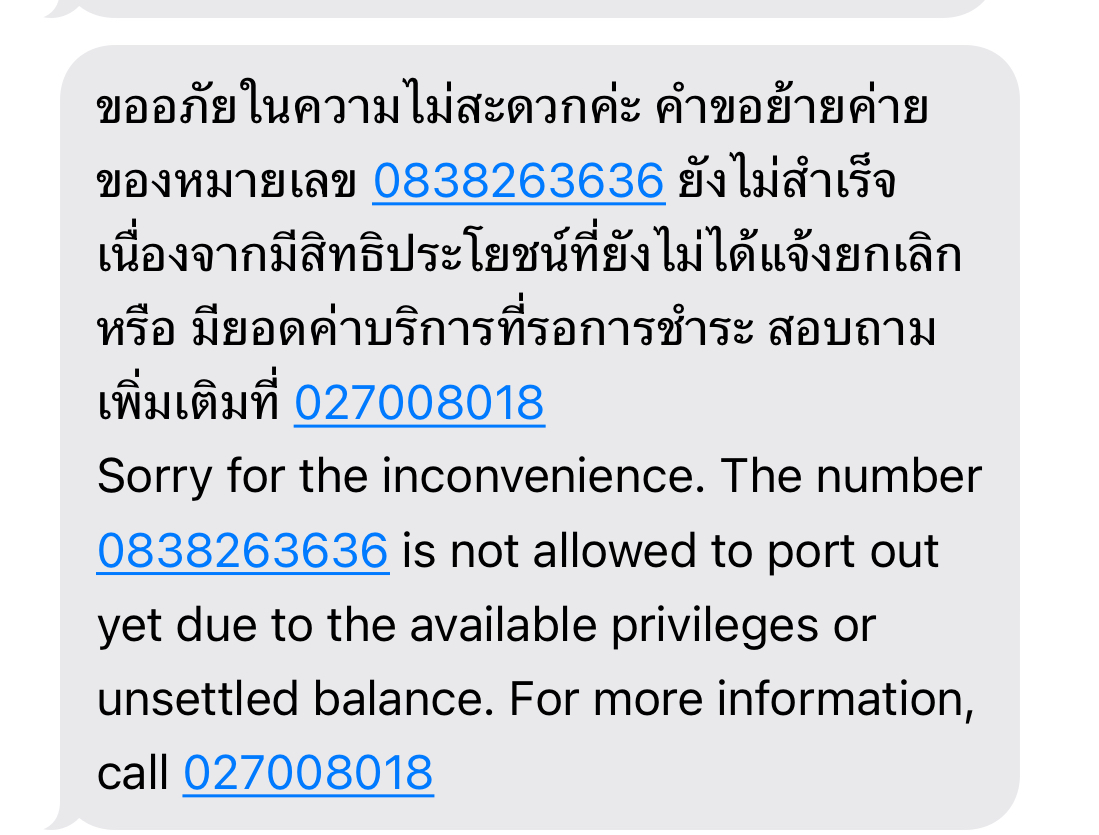Open the 0838263636 link before "is not allowed"

click(243, 551)
